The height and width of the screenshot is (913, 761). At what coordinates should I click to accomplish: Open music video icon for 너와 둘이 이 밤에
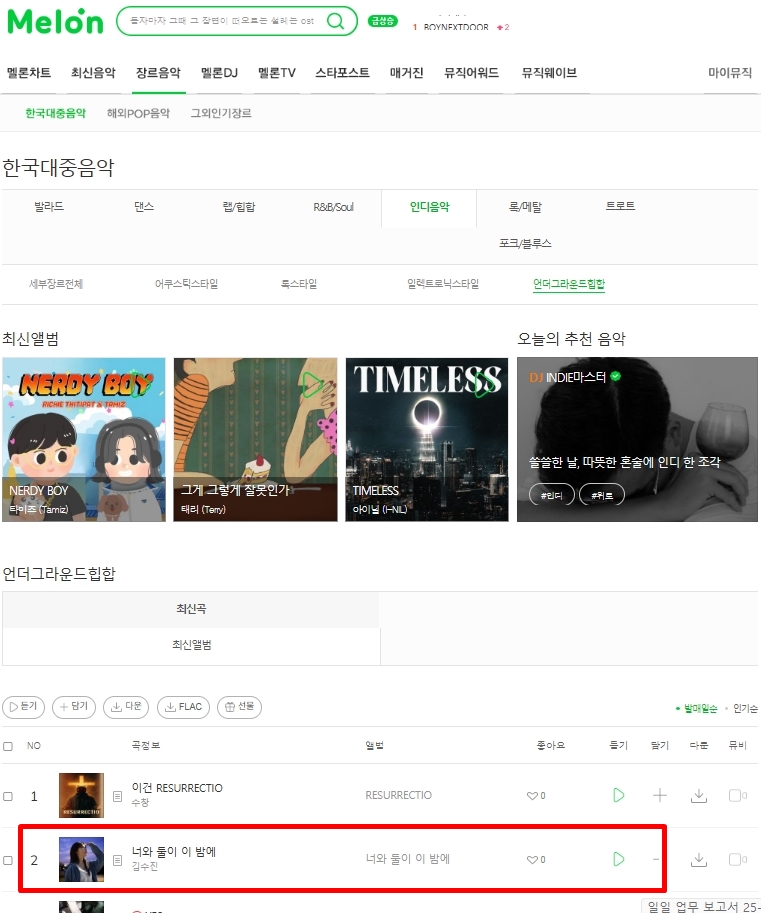pyautogui.click(x=738, y=859)
